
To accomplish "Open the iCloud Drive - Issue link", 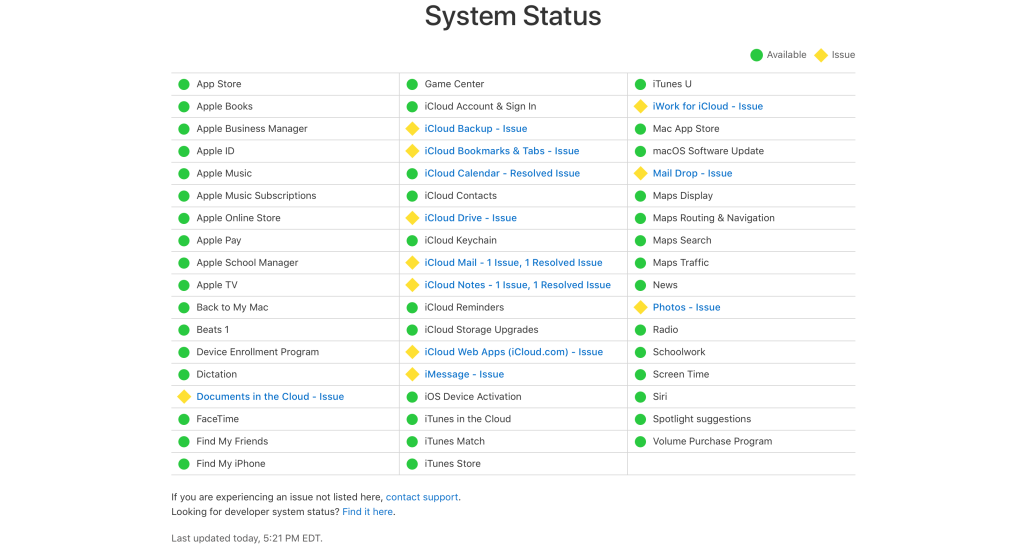I will pyautogui.click(x=470, y=218).
